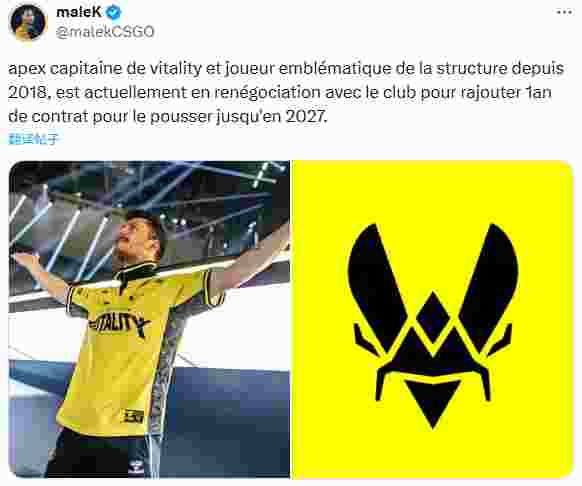The image size is (582, 486).
Task: Click the translate post link below the tweet
Action: click(33, 139)
